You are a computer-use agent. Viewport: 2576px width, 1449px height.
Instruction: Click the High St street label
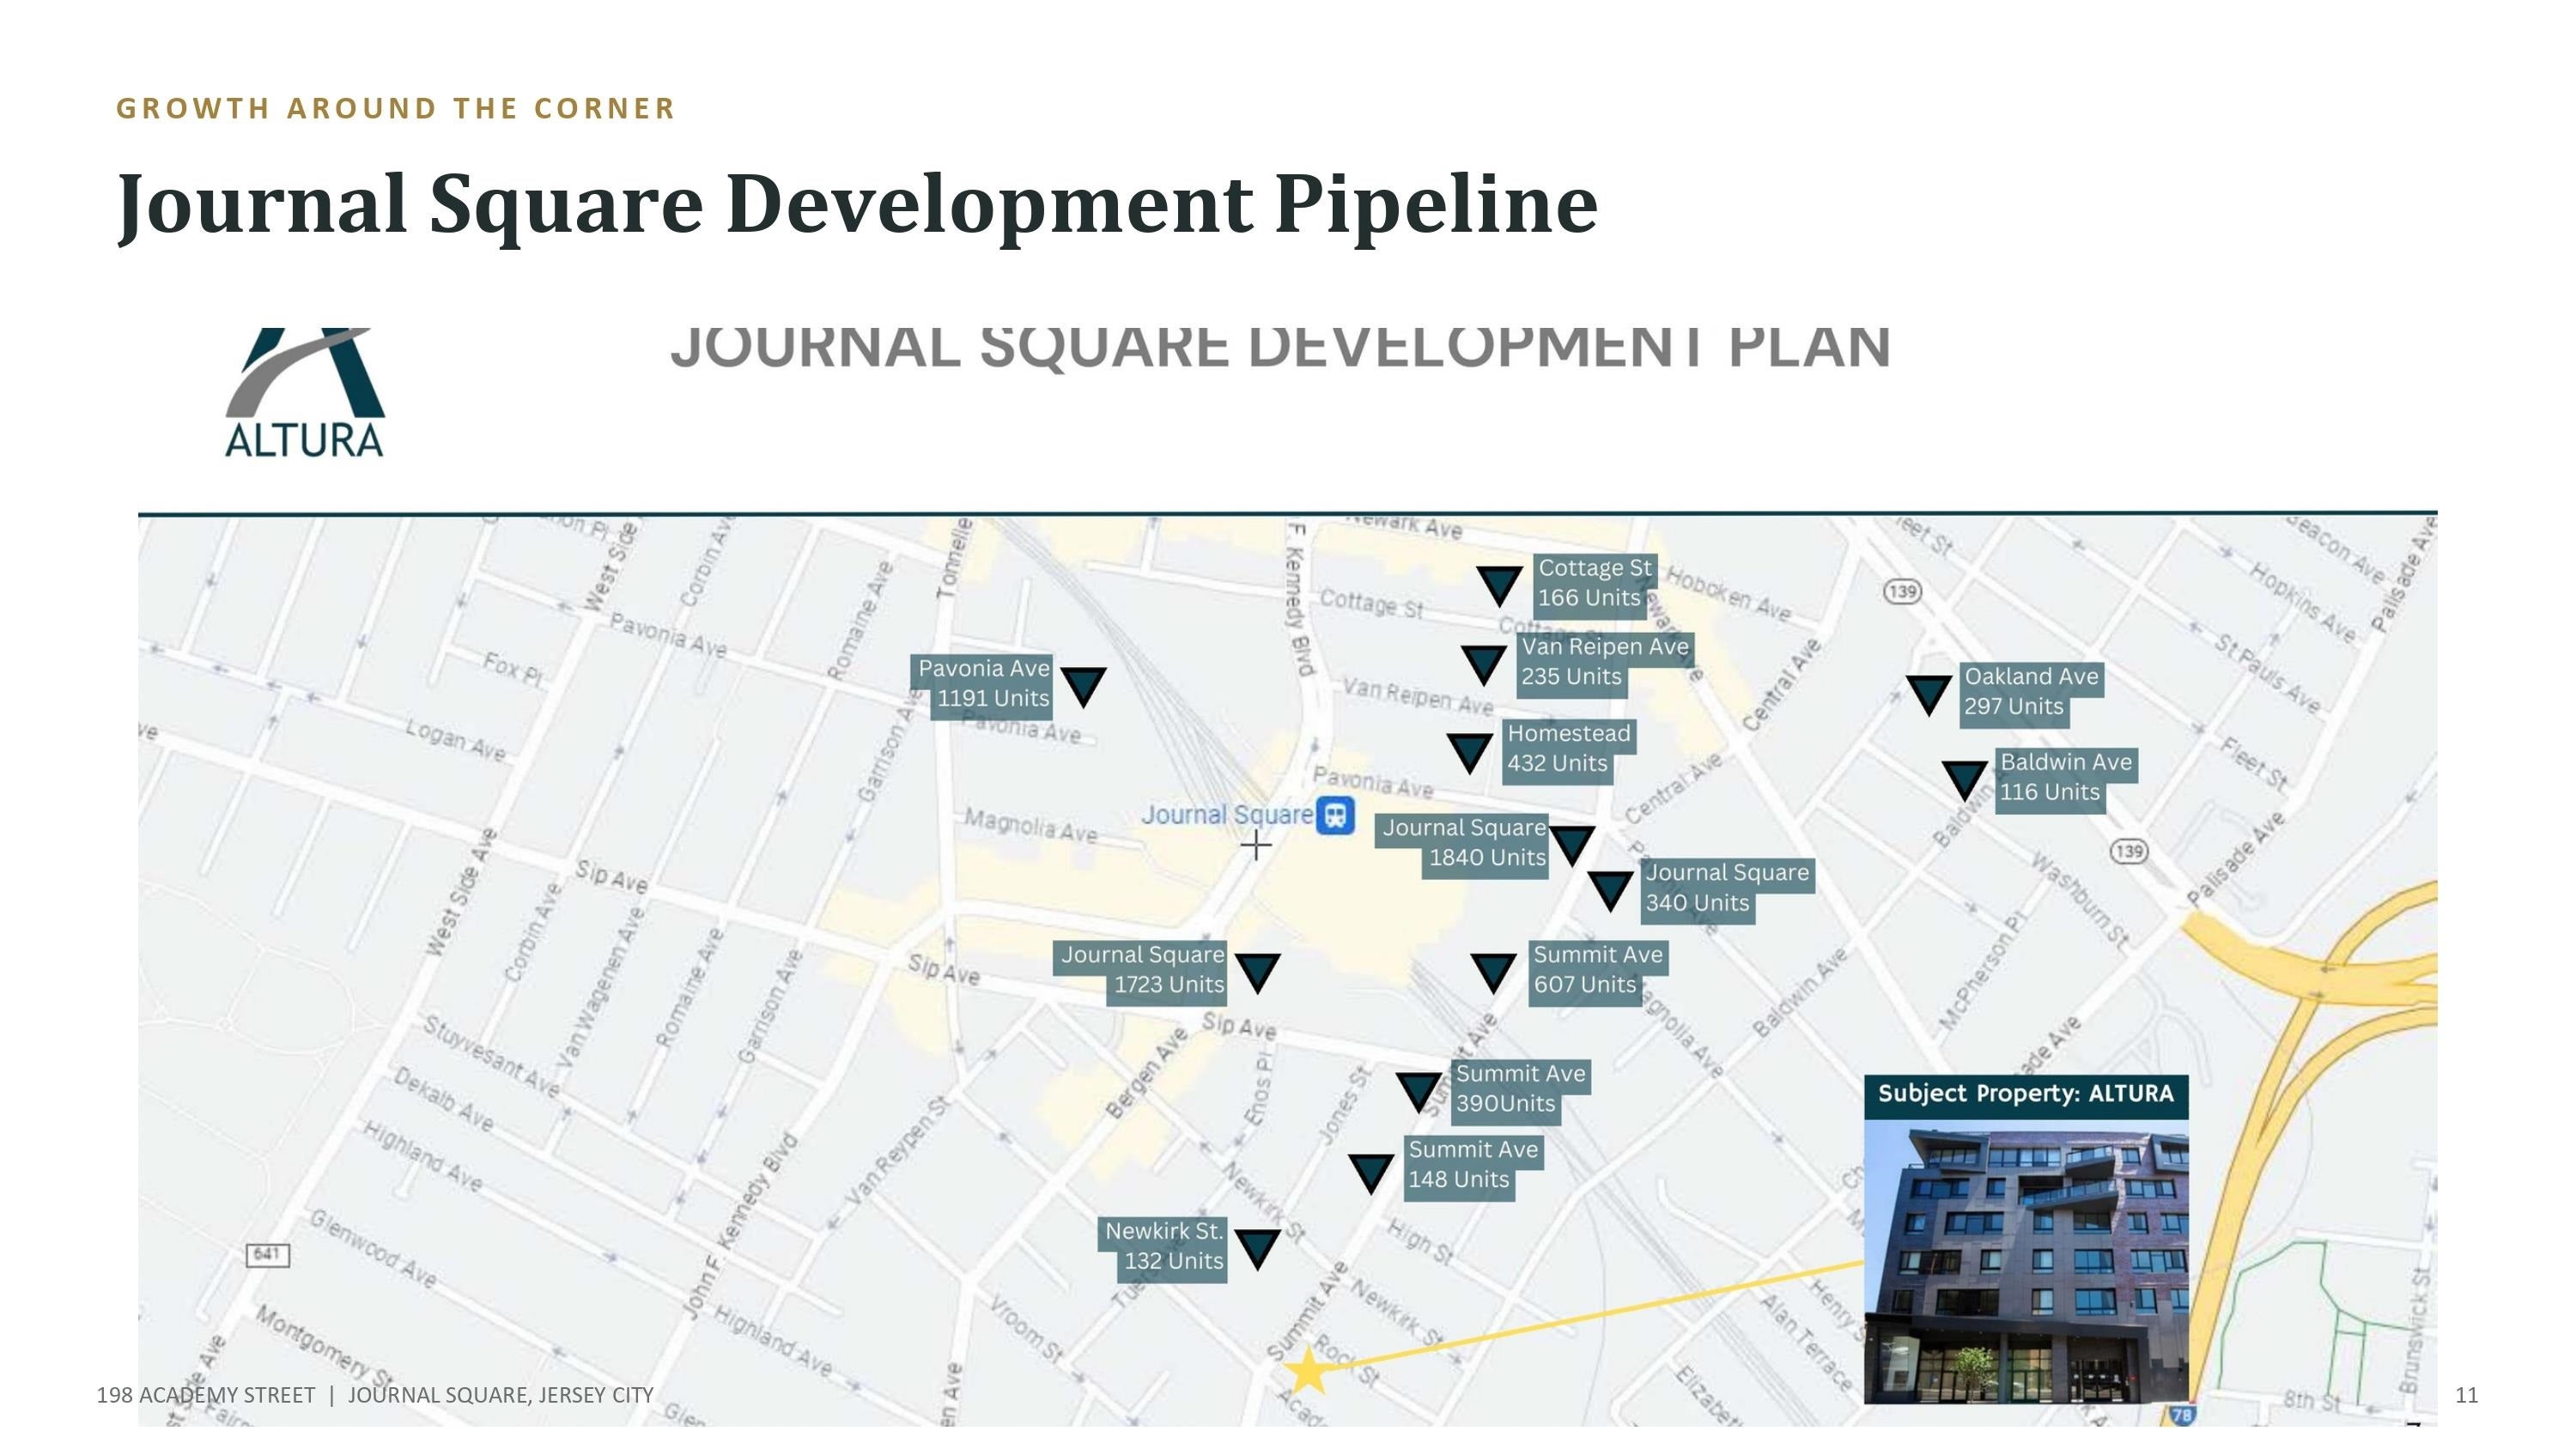1421,1242
